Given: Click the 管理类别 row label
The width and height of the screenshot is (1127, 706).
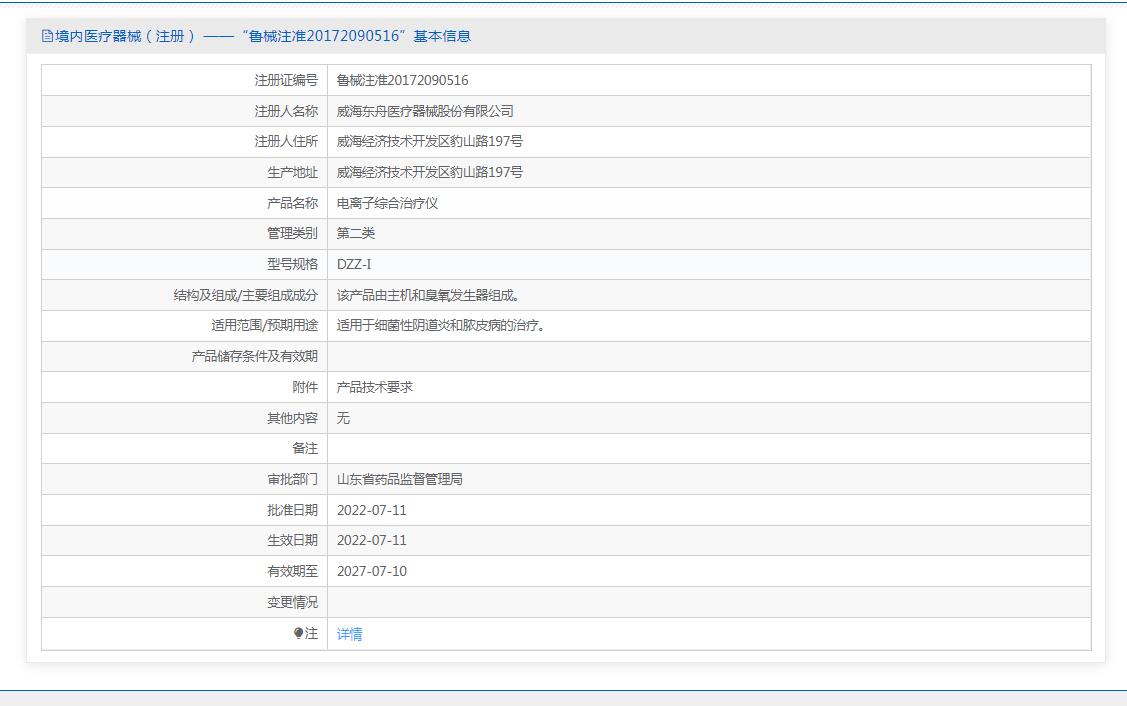Looking at the screenshot, I should [293, 234].
